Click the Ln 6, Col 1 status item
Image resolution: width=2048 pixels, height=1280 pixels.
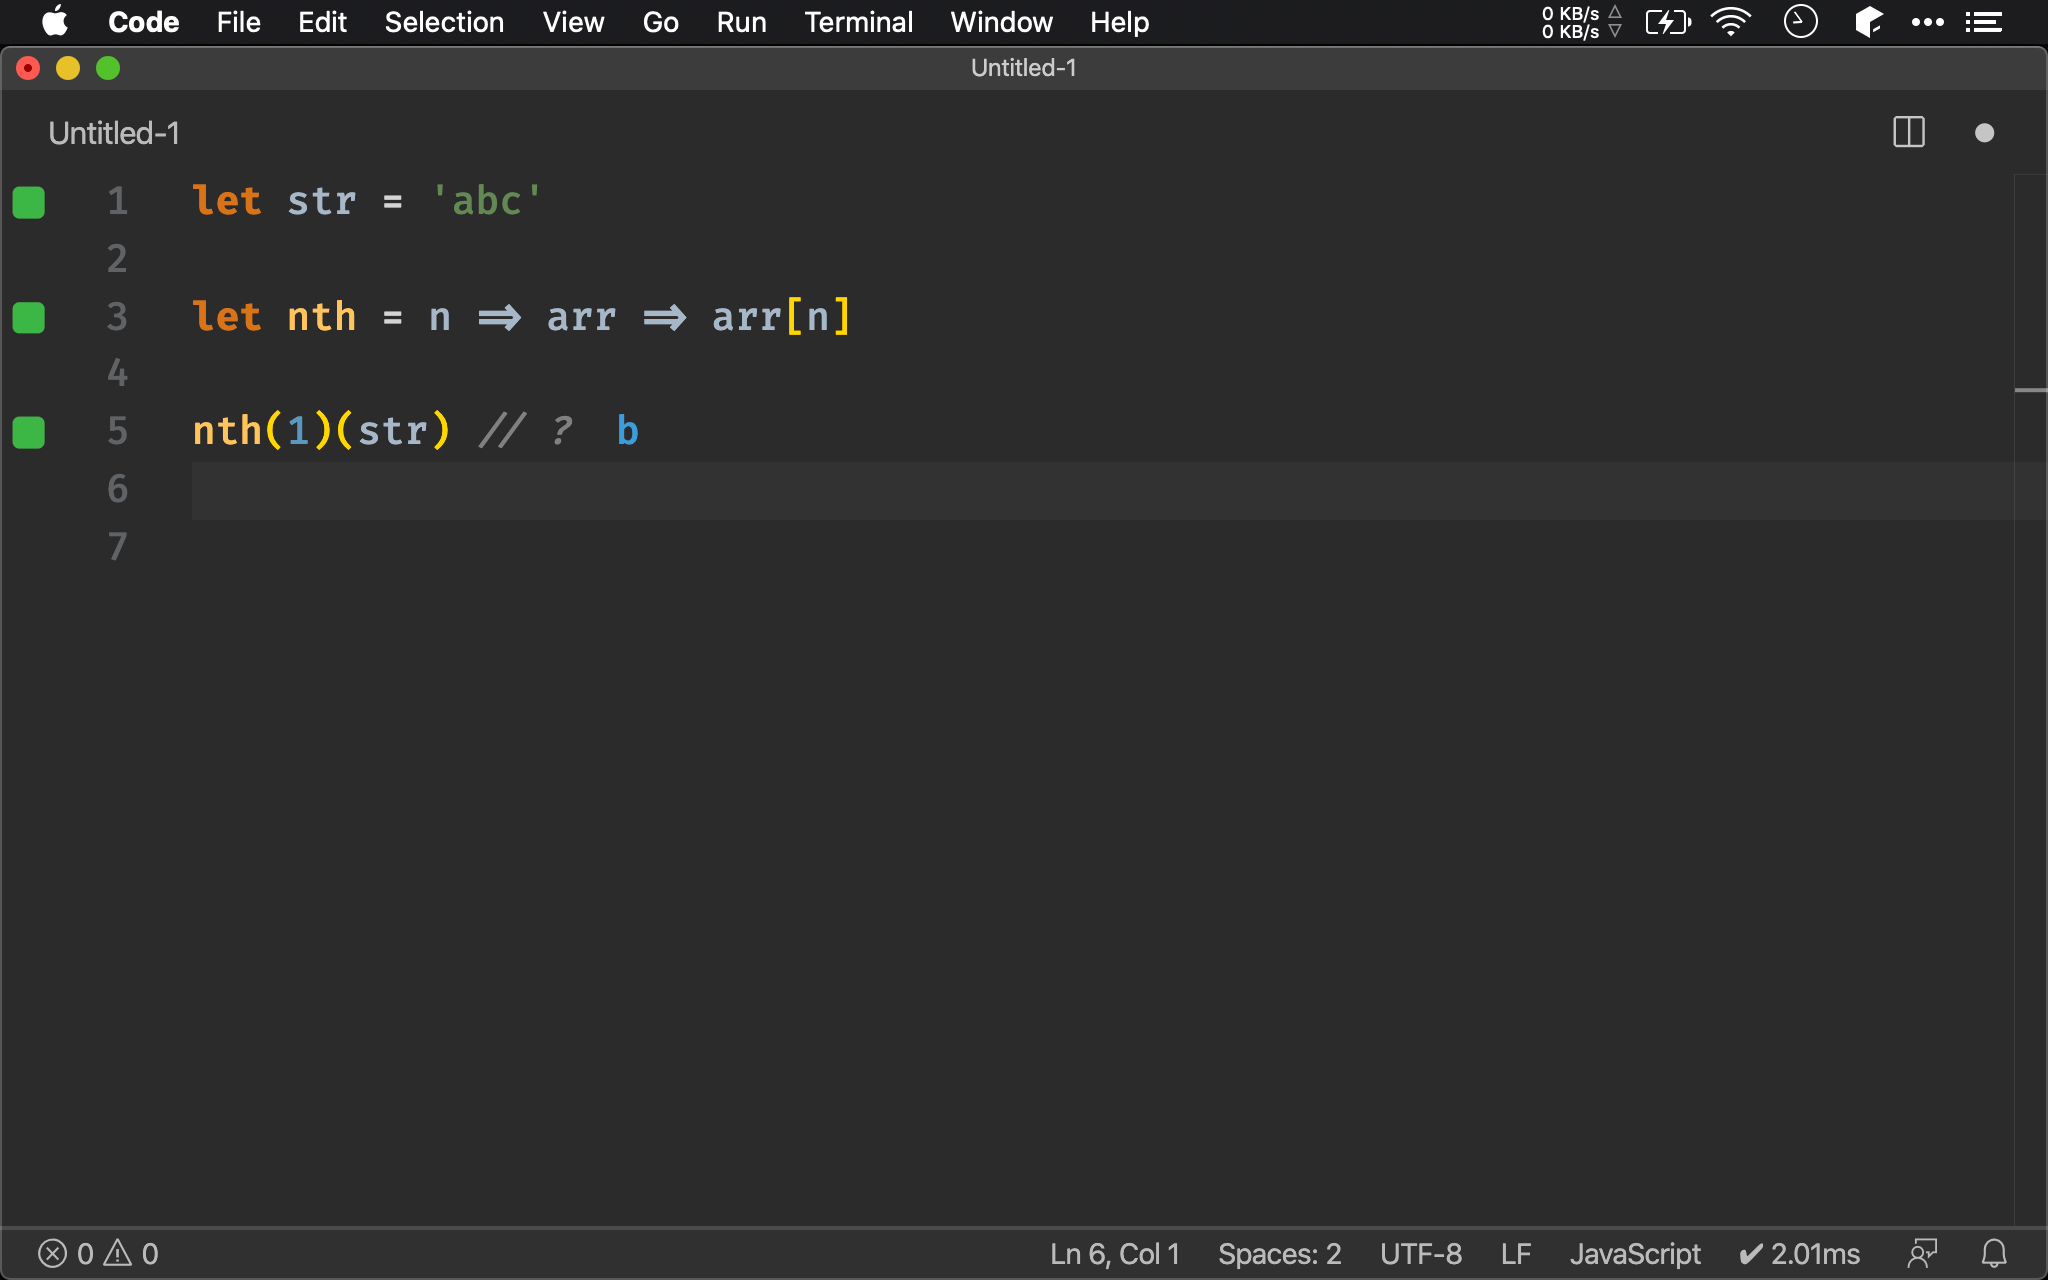coord(1114,1254)
